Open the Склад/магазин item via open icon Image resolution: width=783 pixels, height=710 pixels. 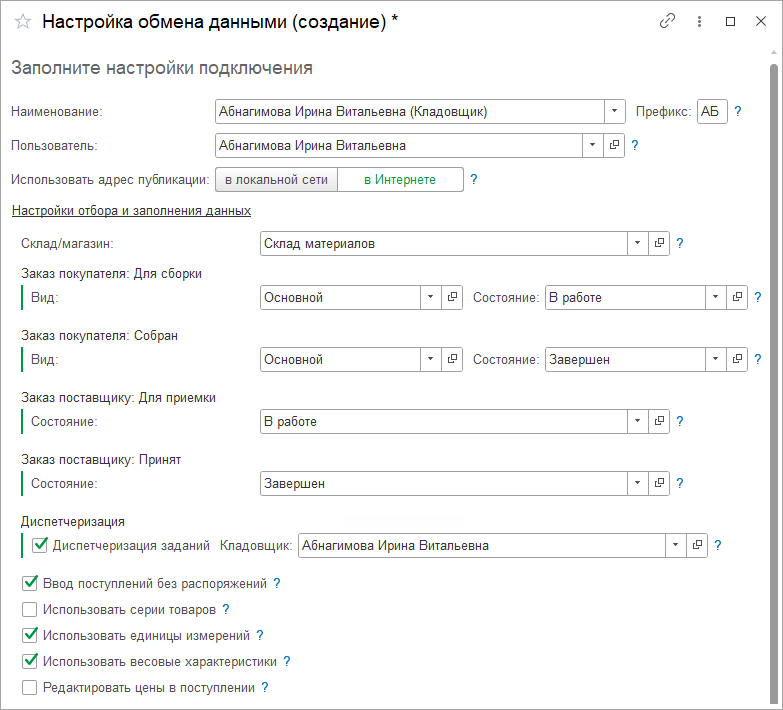tap(660, 243)
